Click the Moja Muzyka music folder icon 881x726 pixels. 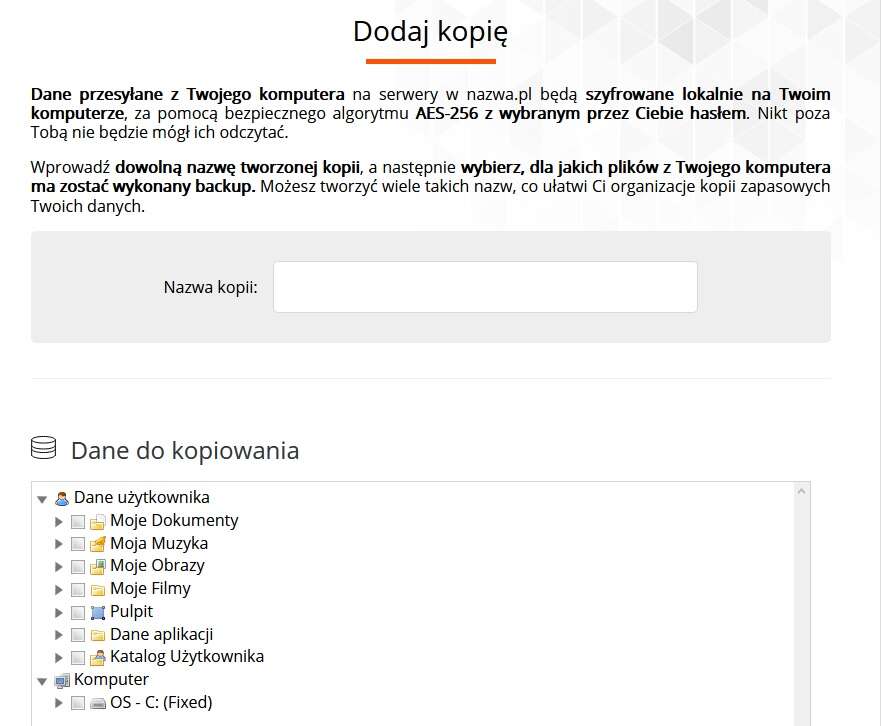click(97, 543)
